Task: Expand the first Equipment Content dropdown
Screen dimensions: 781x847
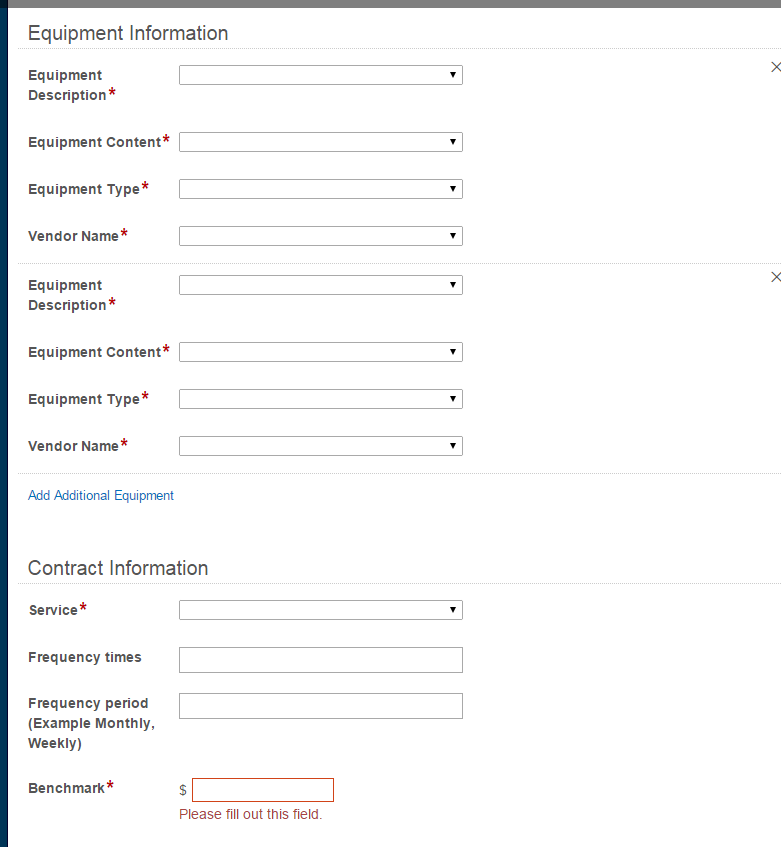Action: click(321, 142)
